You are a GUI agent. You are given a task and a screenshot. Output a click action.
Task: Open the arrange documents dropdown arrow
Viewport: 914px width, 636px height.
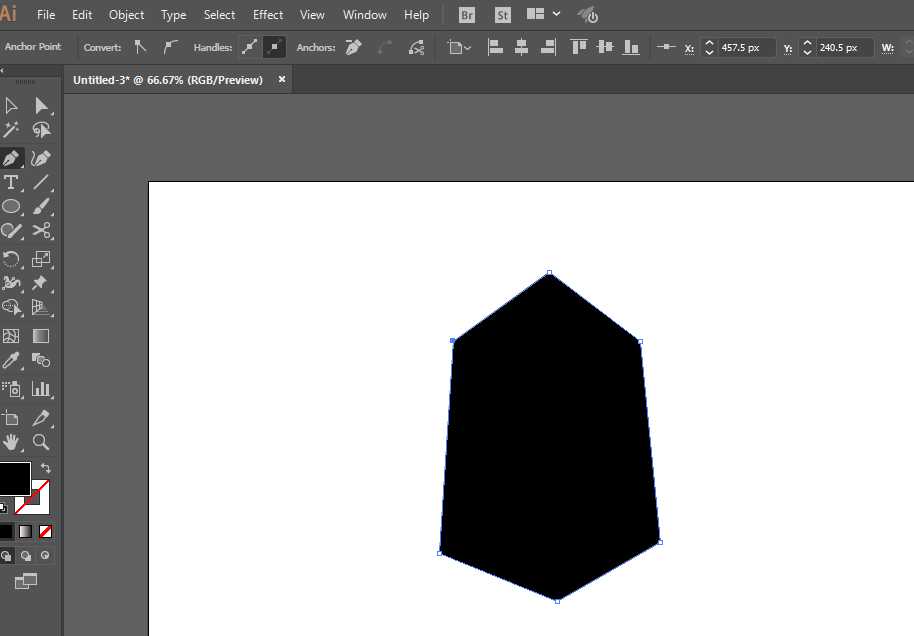point(557,14)
